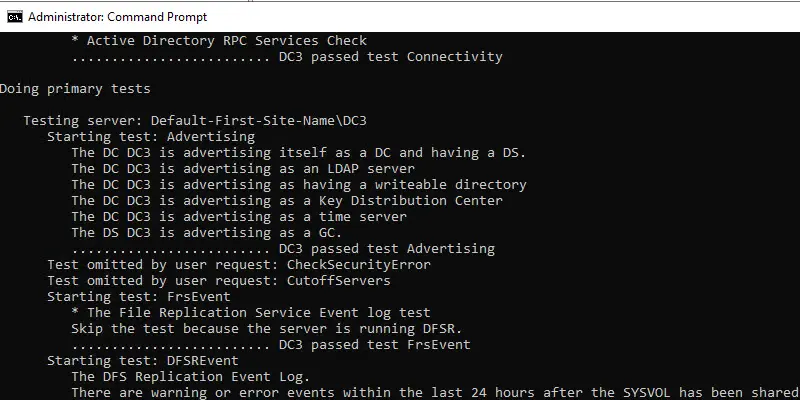Click the 'Doing primary tests' line
800x400 pixels.
pyautogui.click(x=75, y=89)
